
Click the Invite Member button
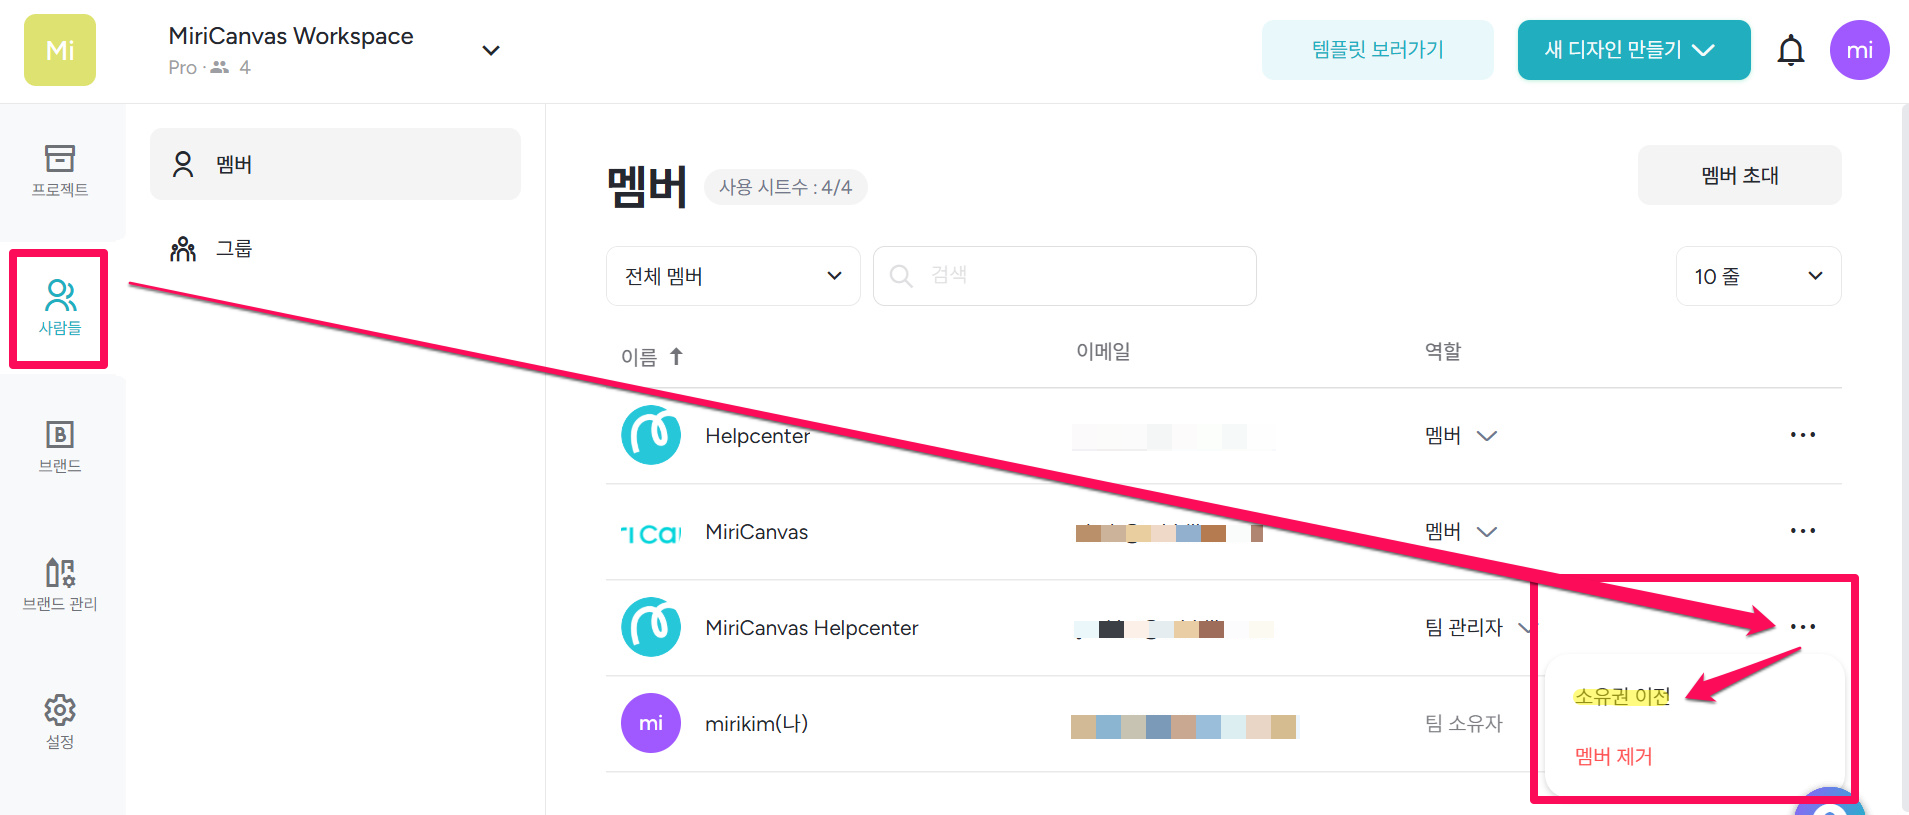click(1739, 176)
